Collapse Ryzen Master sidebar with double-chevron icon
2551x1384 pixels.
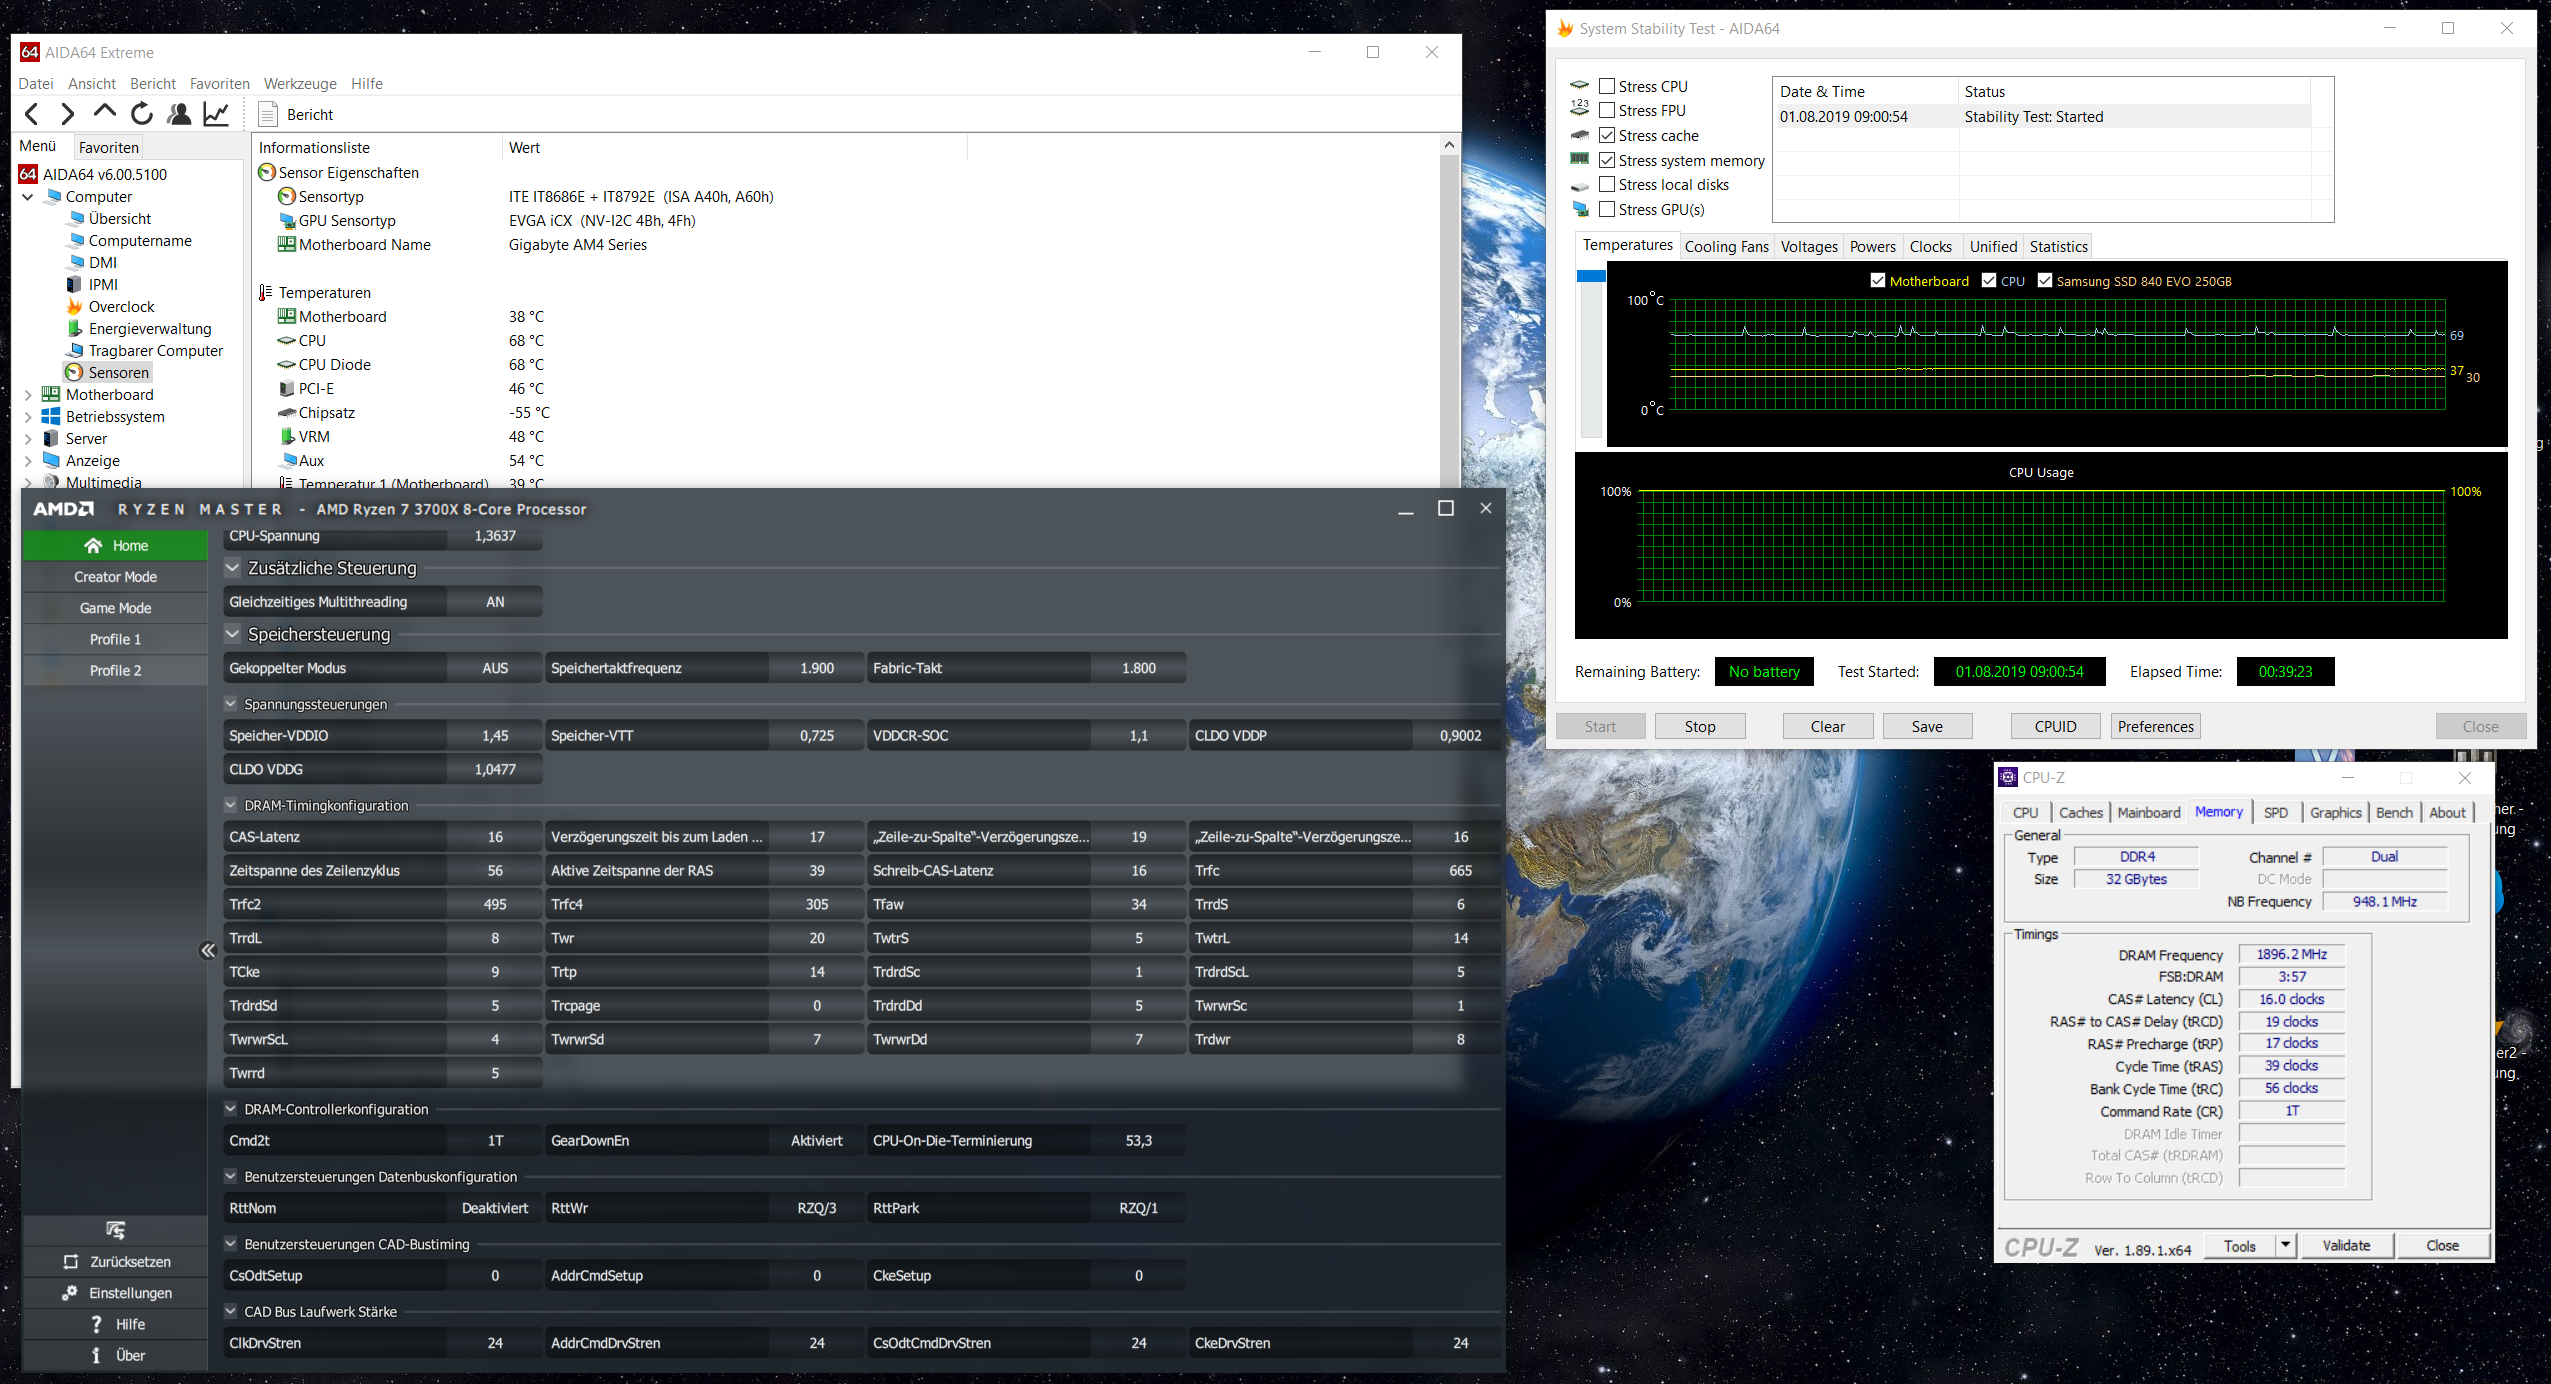coord(208,950)
